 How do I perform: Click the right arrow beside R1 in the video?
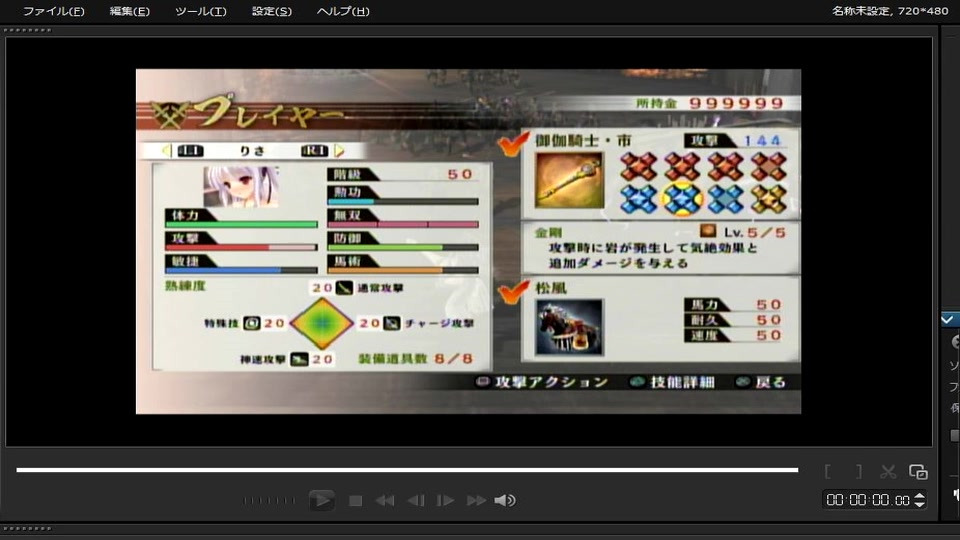coord(339,151)
